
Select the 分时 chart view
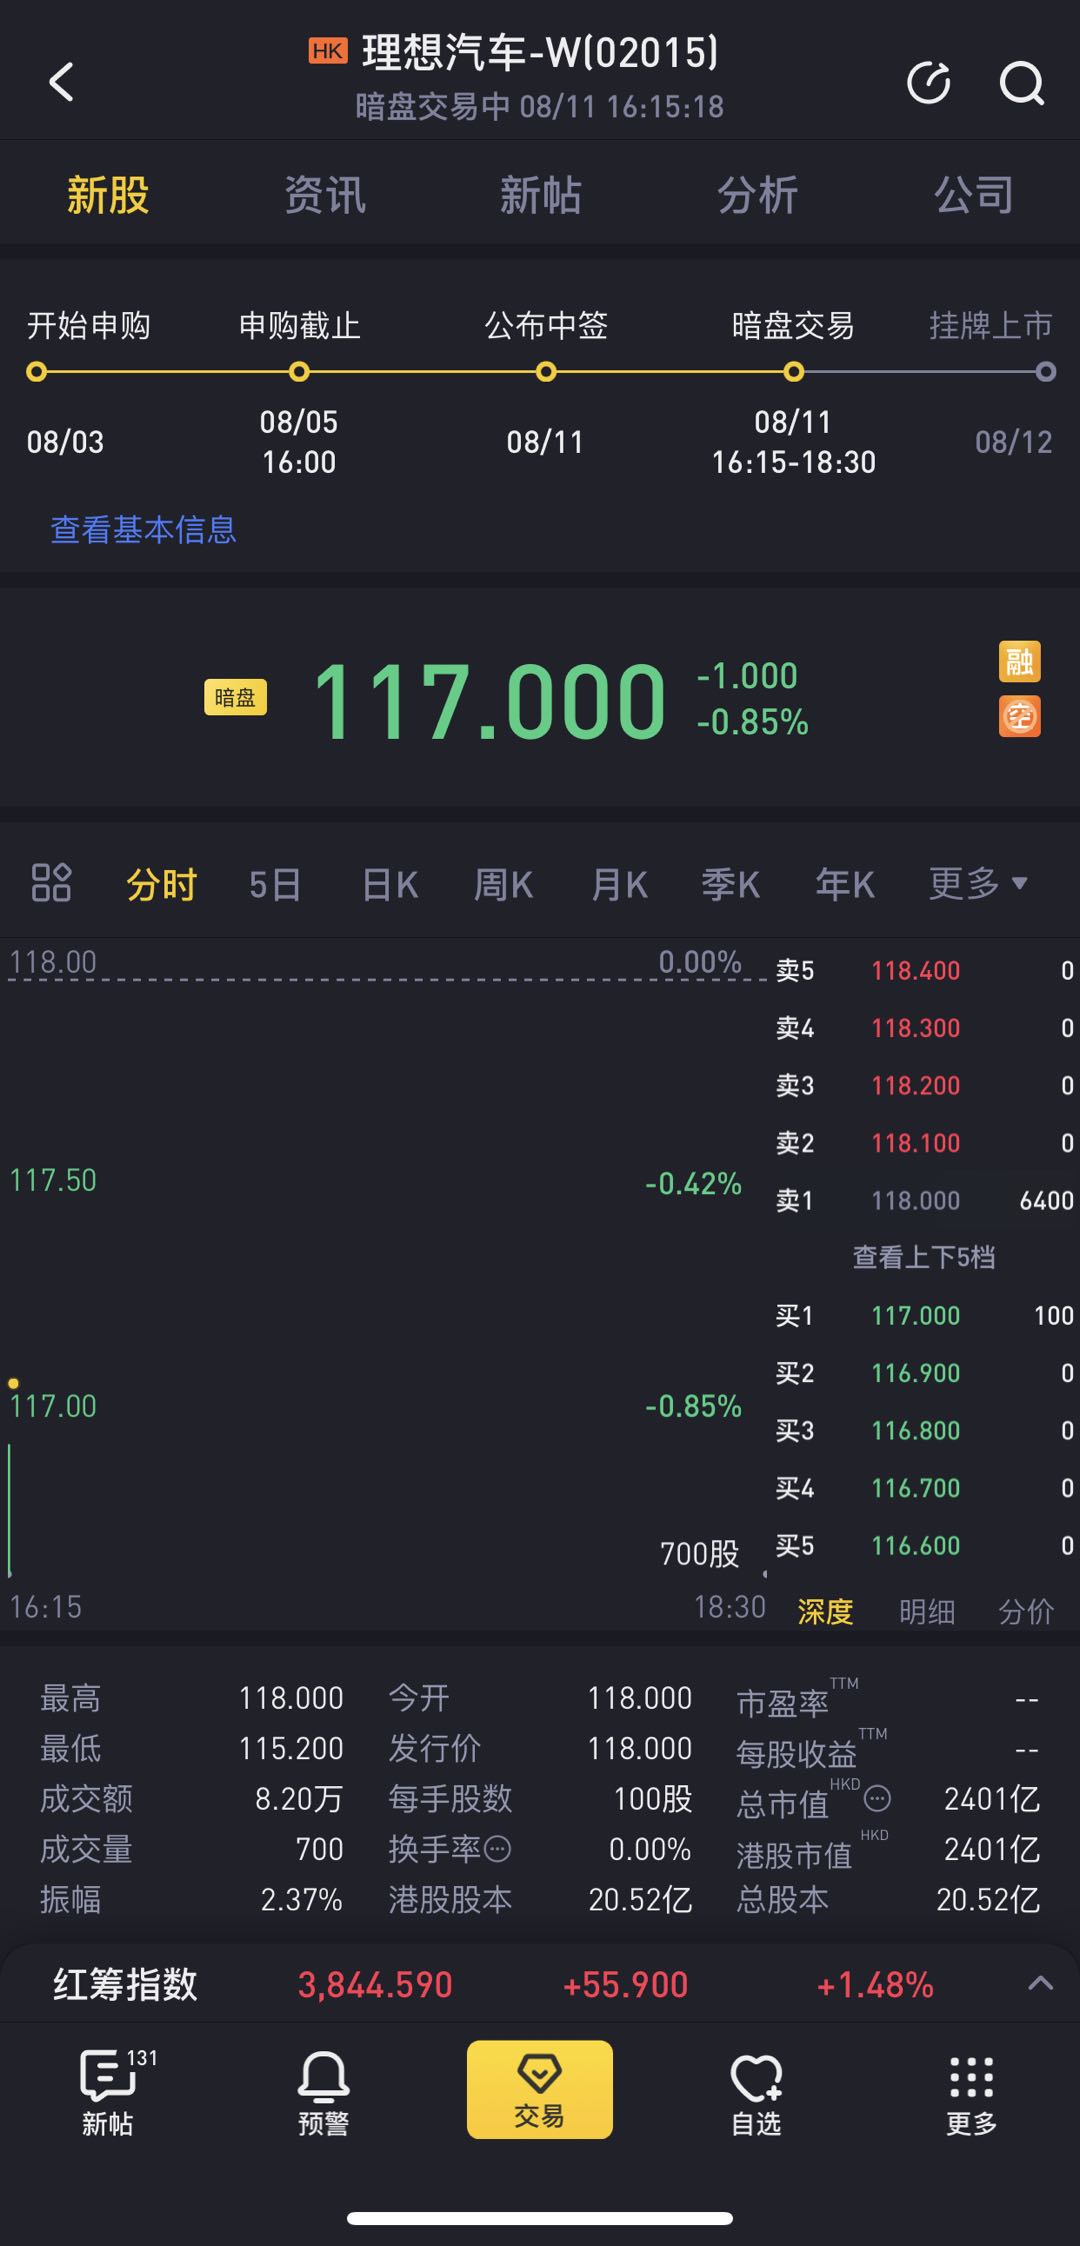[161, 884]
